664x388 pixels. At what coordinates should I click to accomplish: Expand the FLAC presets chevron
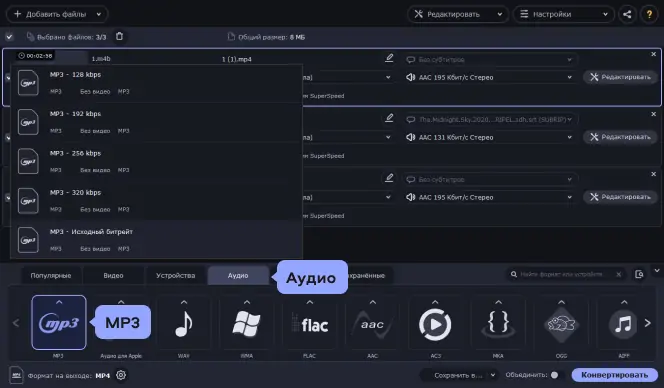[310, 302]
